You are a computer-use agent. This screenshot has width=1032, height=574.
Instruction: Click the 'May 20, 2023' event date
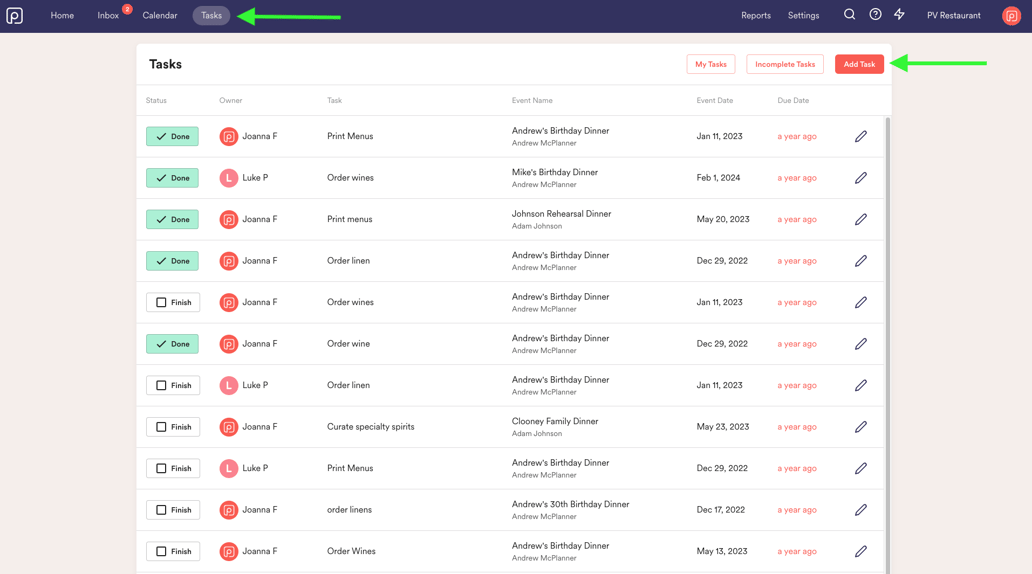(x=723, y=219)
